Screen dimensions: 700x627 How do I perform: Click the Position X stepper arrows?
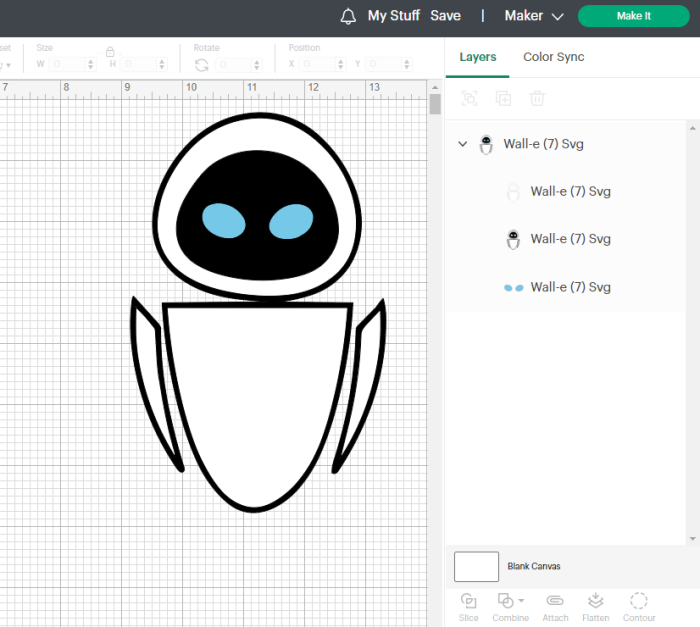pos(341,64)
